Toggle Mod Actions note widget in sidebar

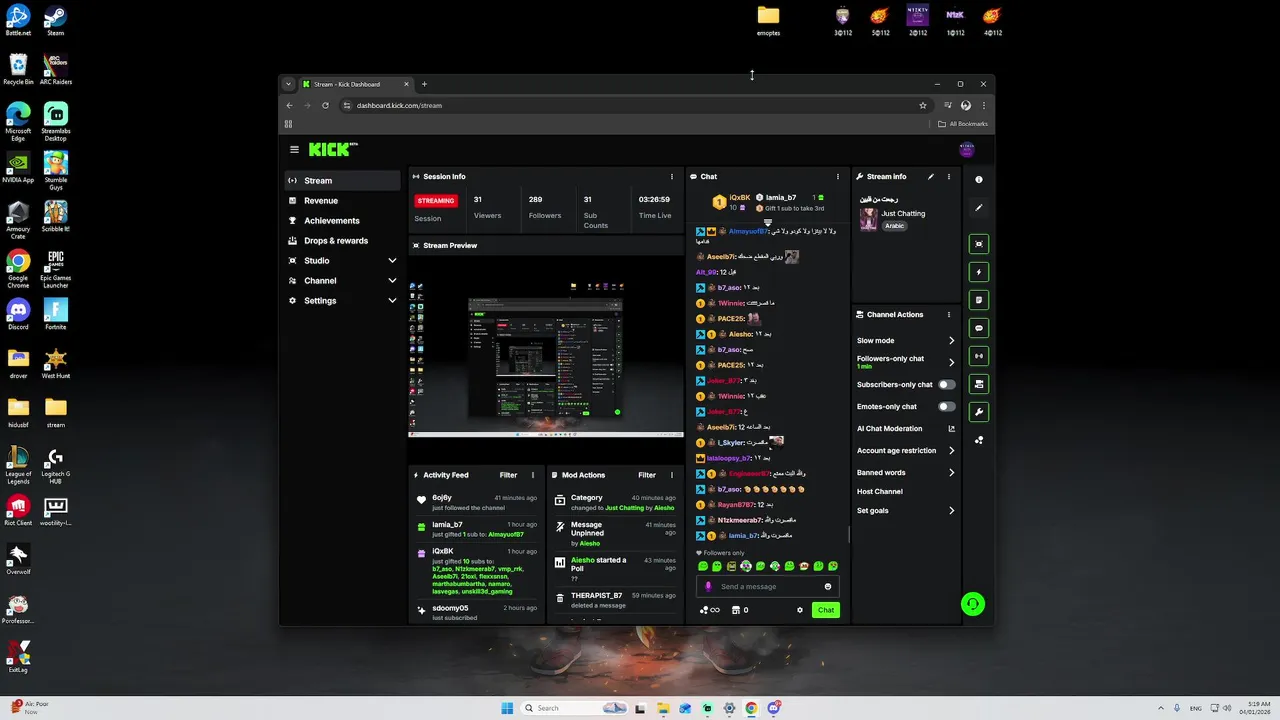979,300
